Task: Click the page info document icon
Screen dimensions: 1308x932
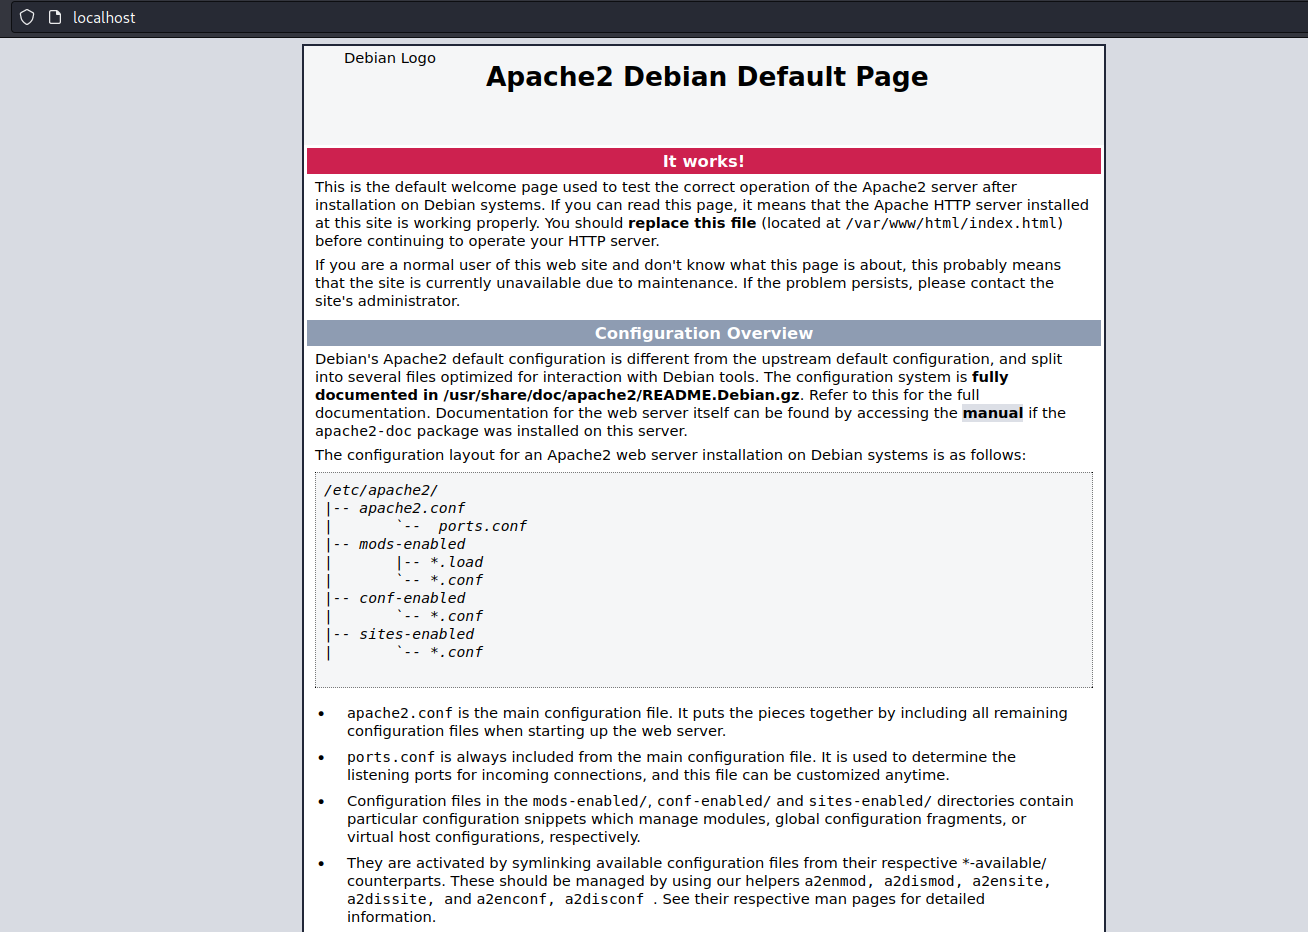Action: point(55,17)
